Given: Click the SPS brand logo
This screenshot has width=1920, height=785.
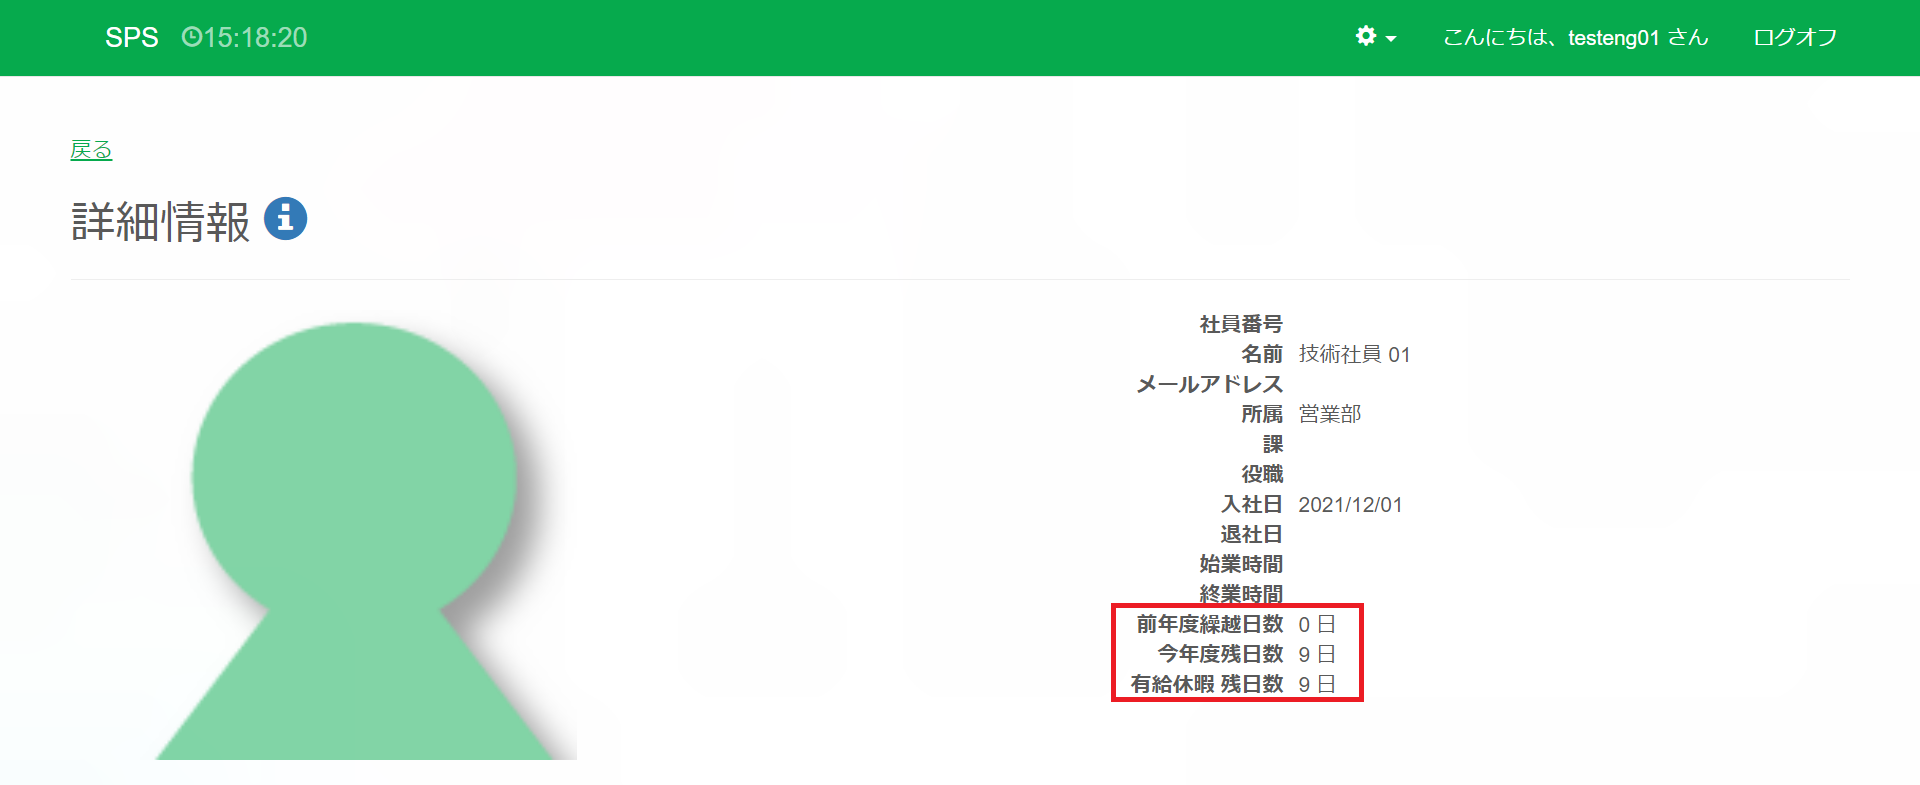Looking at the screenshot, I should click(131, 37).
